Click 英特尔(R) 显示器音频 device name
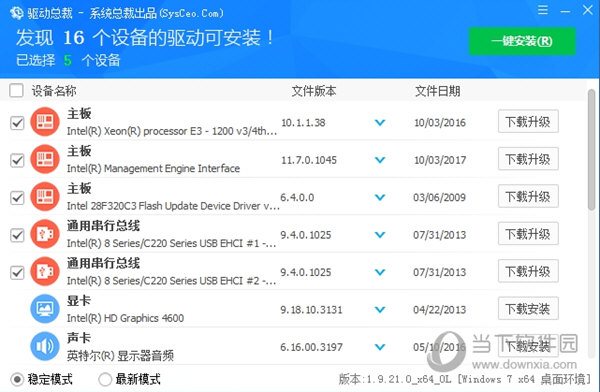 (x=120, y=356)
